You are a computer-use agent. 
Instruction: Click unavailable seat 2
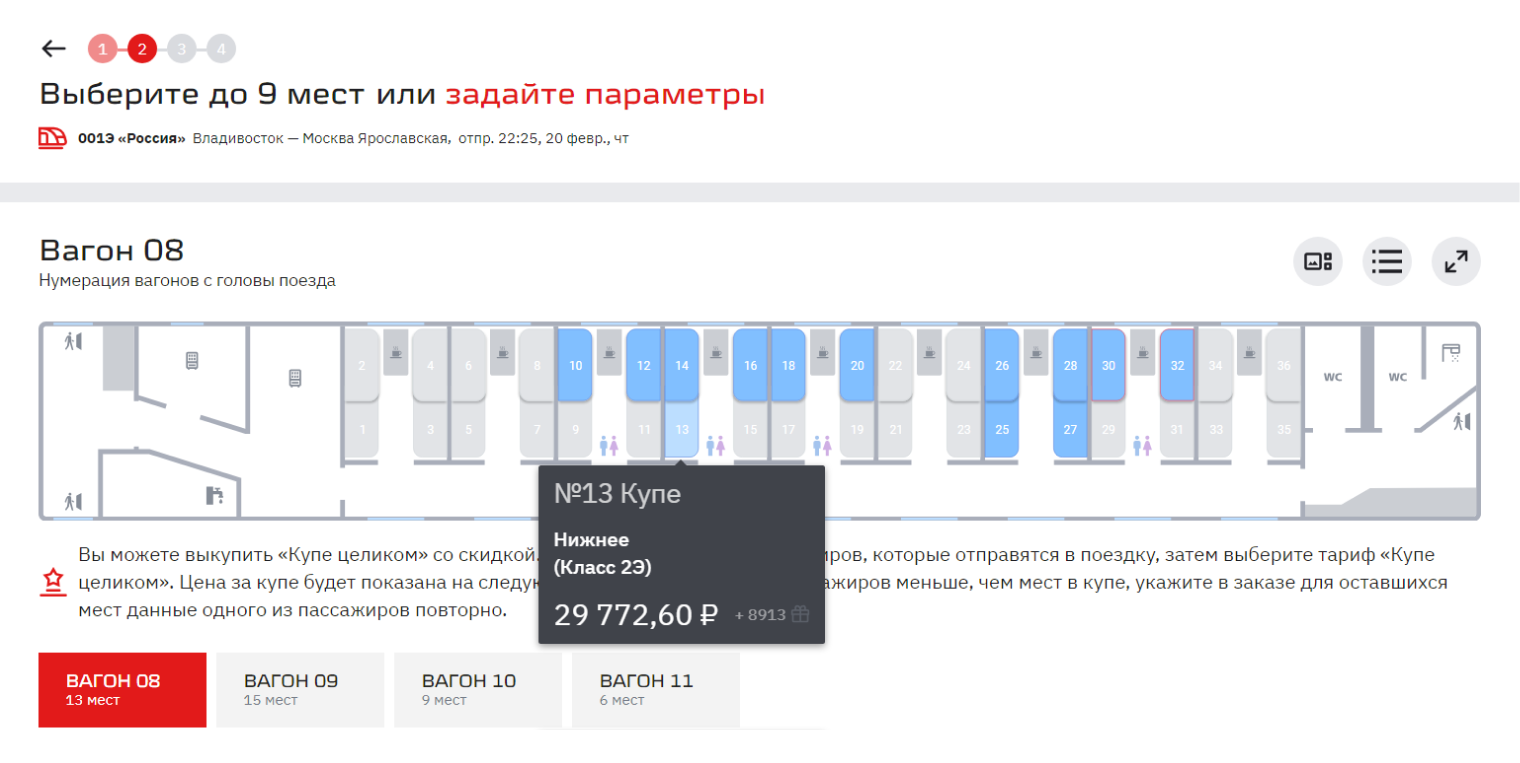point(362,365)
